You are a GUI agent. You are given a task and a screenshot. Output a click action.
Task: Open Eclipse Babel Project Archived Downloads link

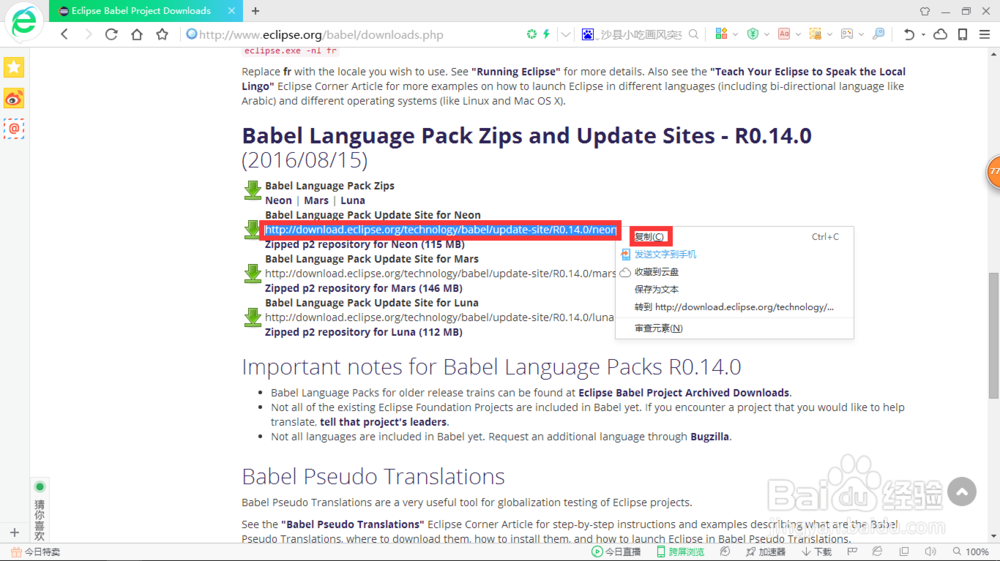[684, 393]
